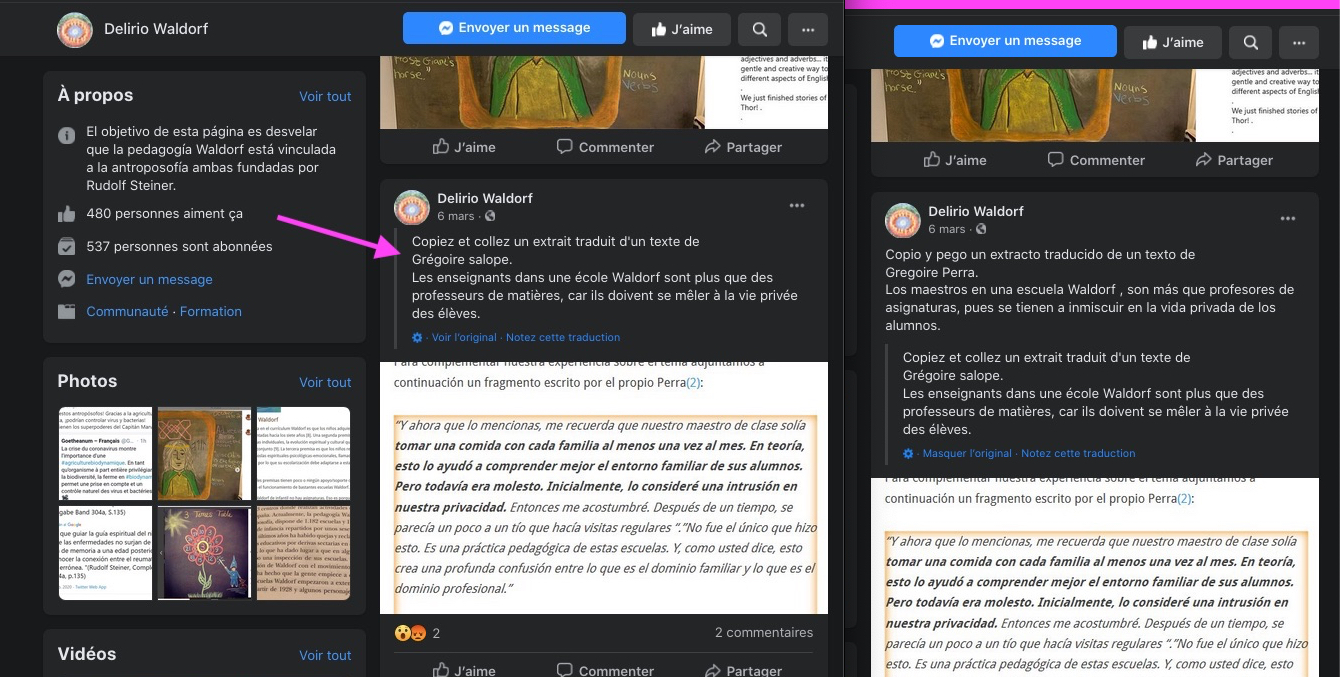The width and height of the screenshot is (1340, 677).
Task: Click the translation settings gear in right post
Action: [x=909, y=454]
